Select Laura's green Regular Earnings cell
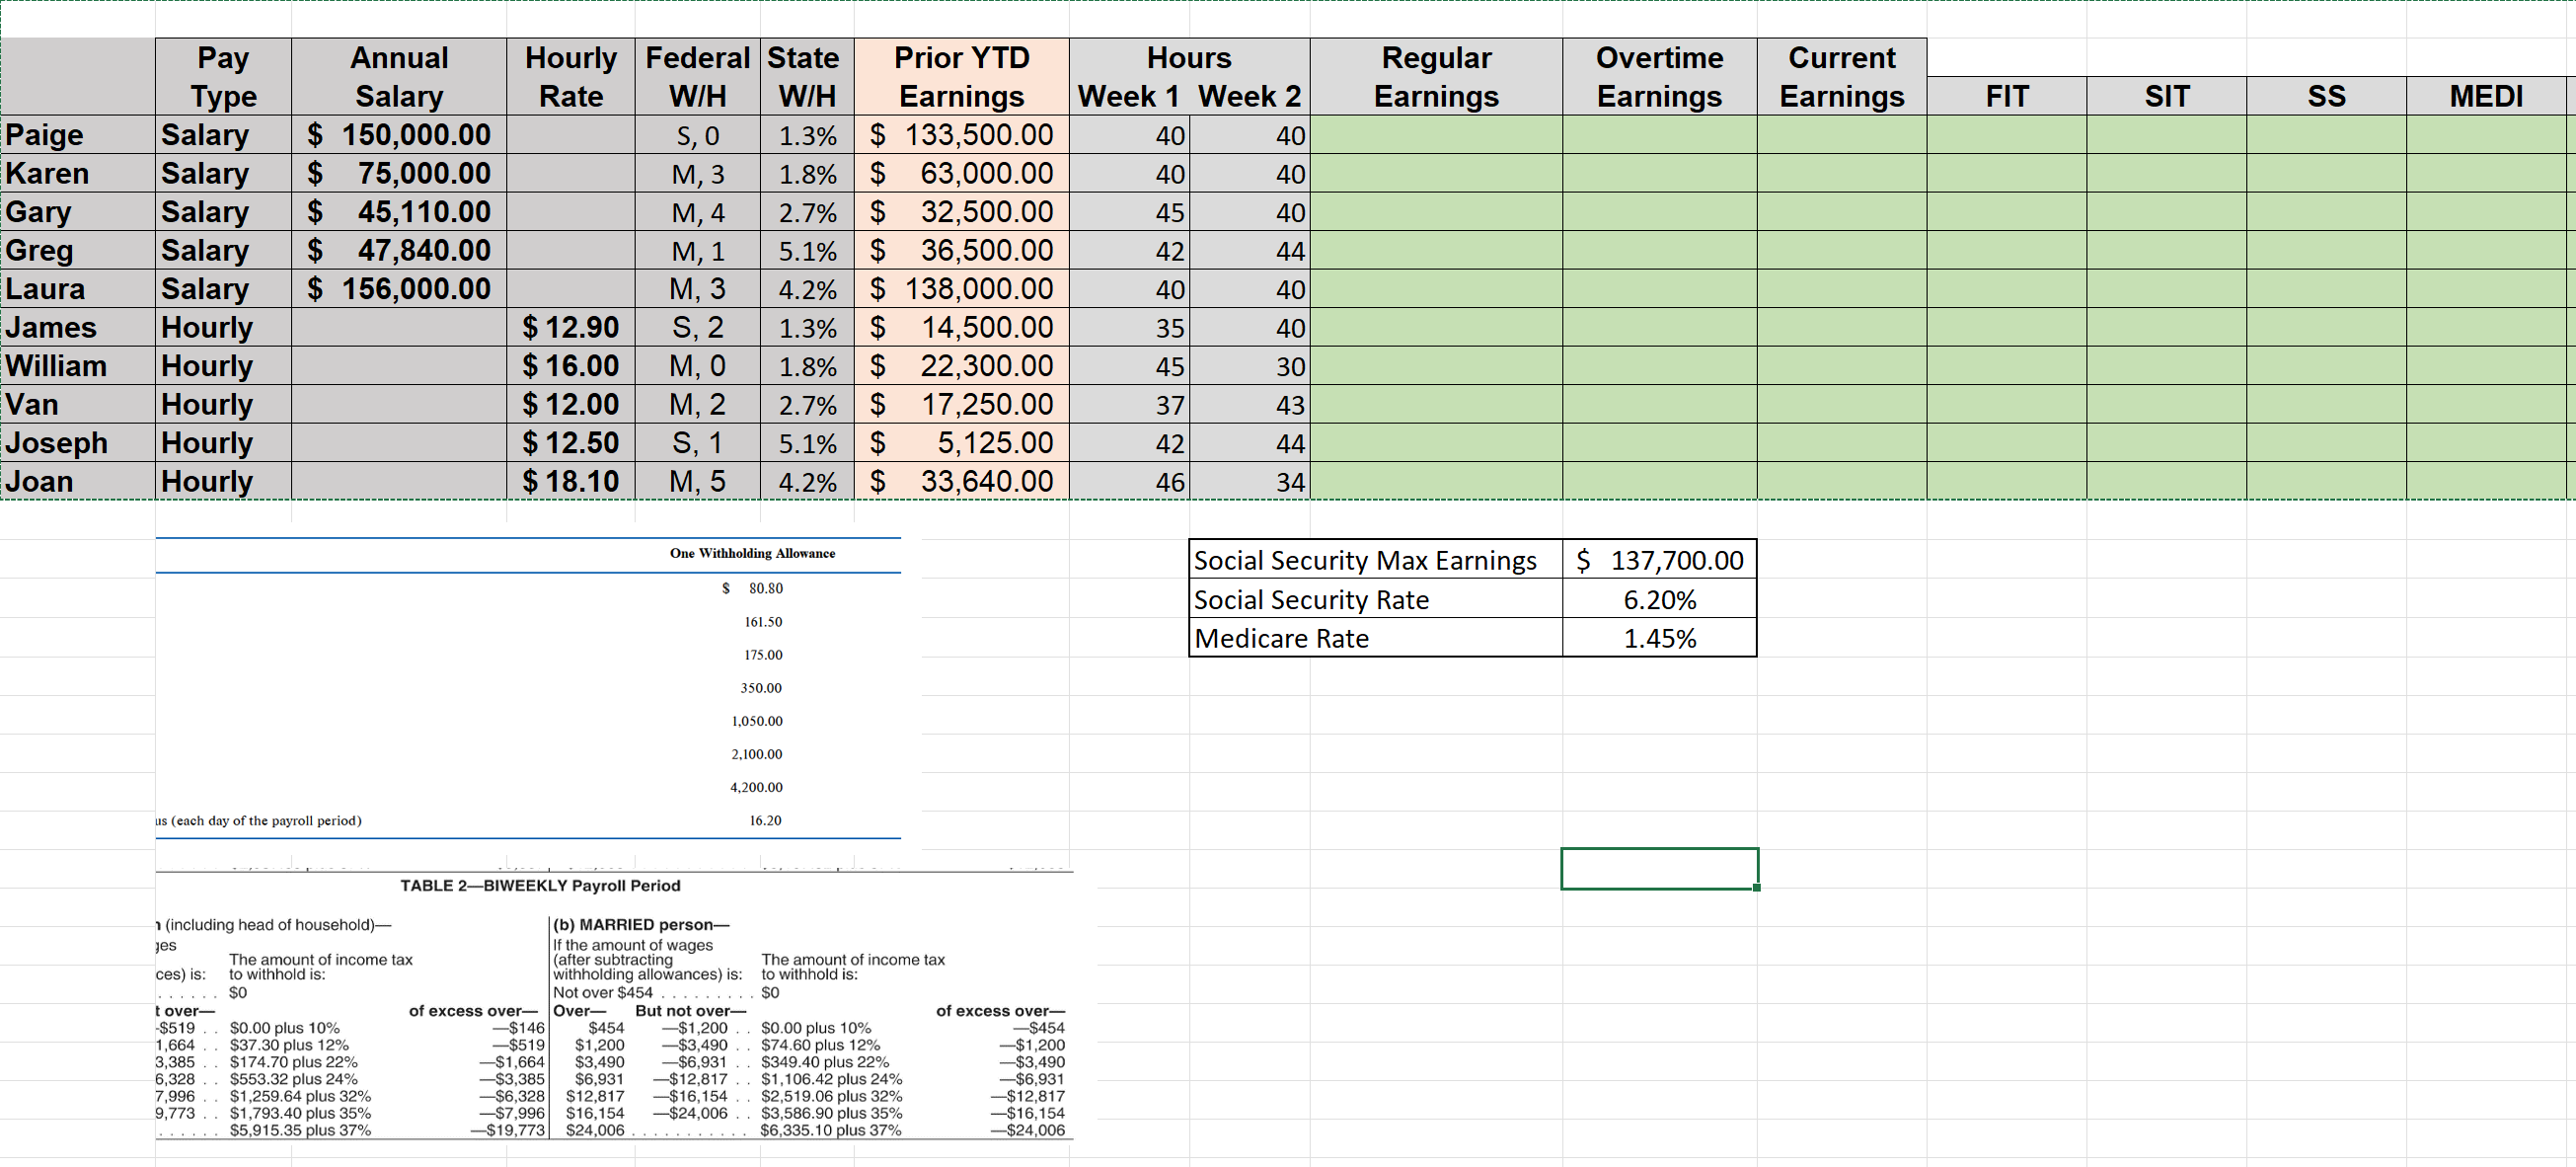Image resolution: width=2576 pixels, height=1167 pixels. (1436, 289)
